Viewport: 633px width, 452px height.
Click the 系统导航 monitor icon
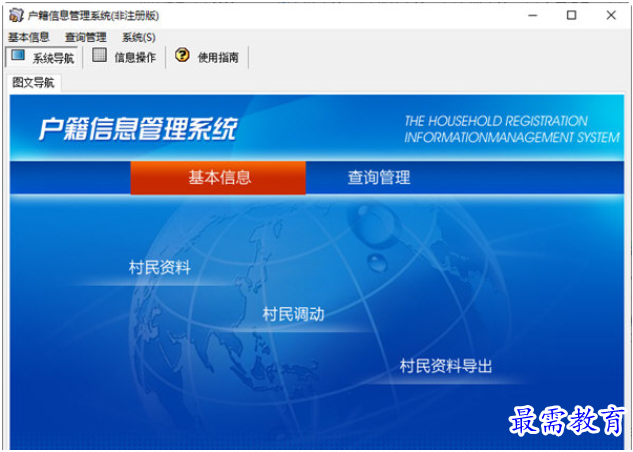pyautogui.click(x=18, y=54)
